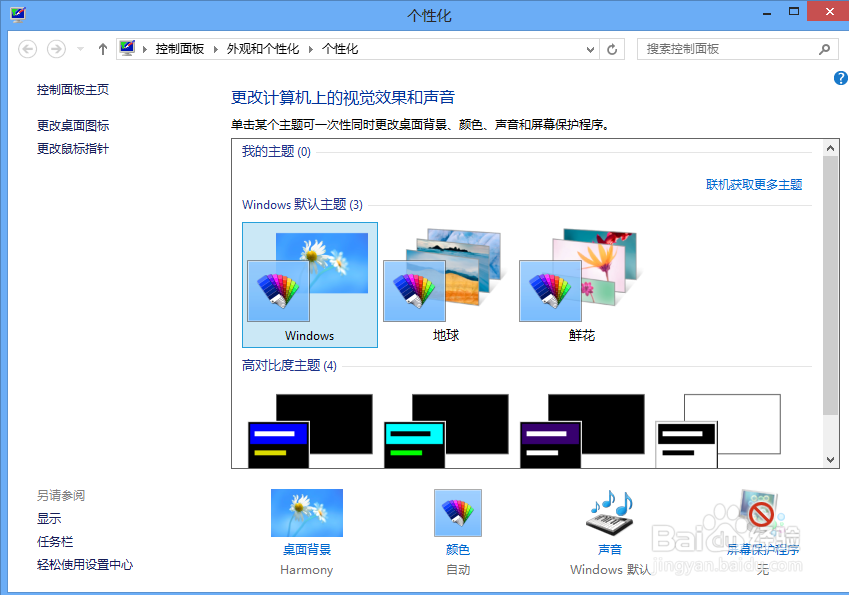Click the 我的主题 (0) group header

tap(276, 152)
